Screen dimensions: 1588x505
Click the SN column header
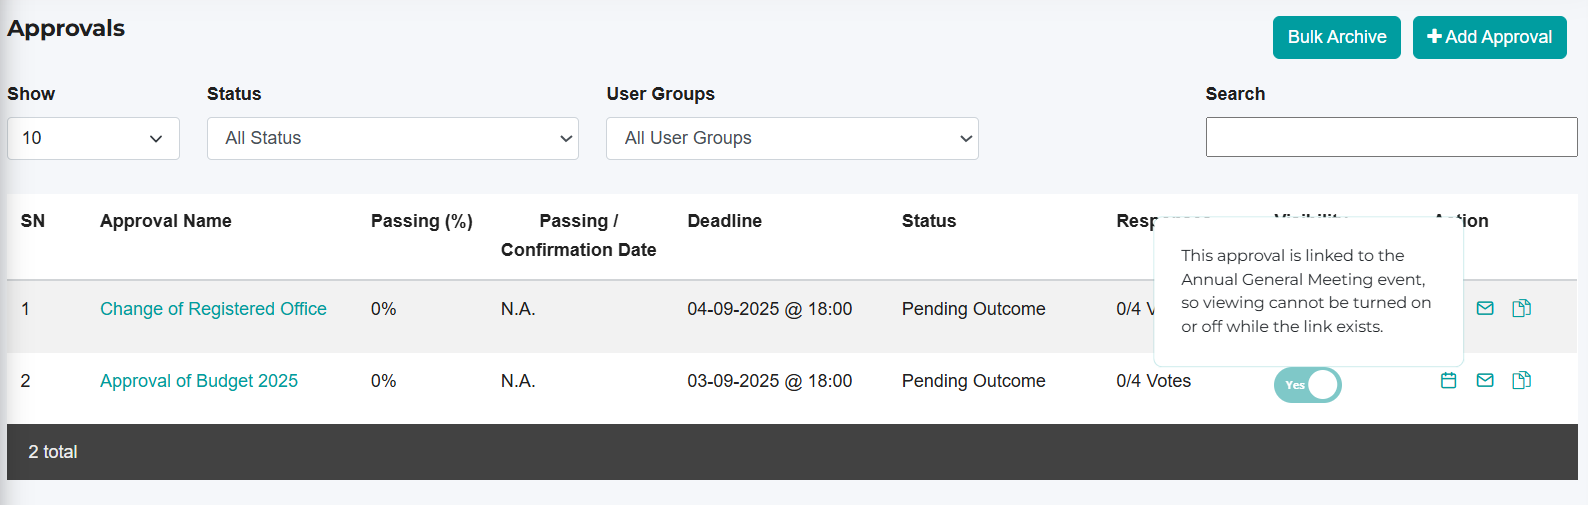tap(33, 221)
